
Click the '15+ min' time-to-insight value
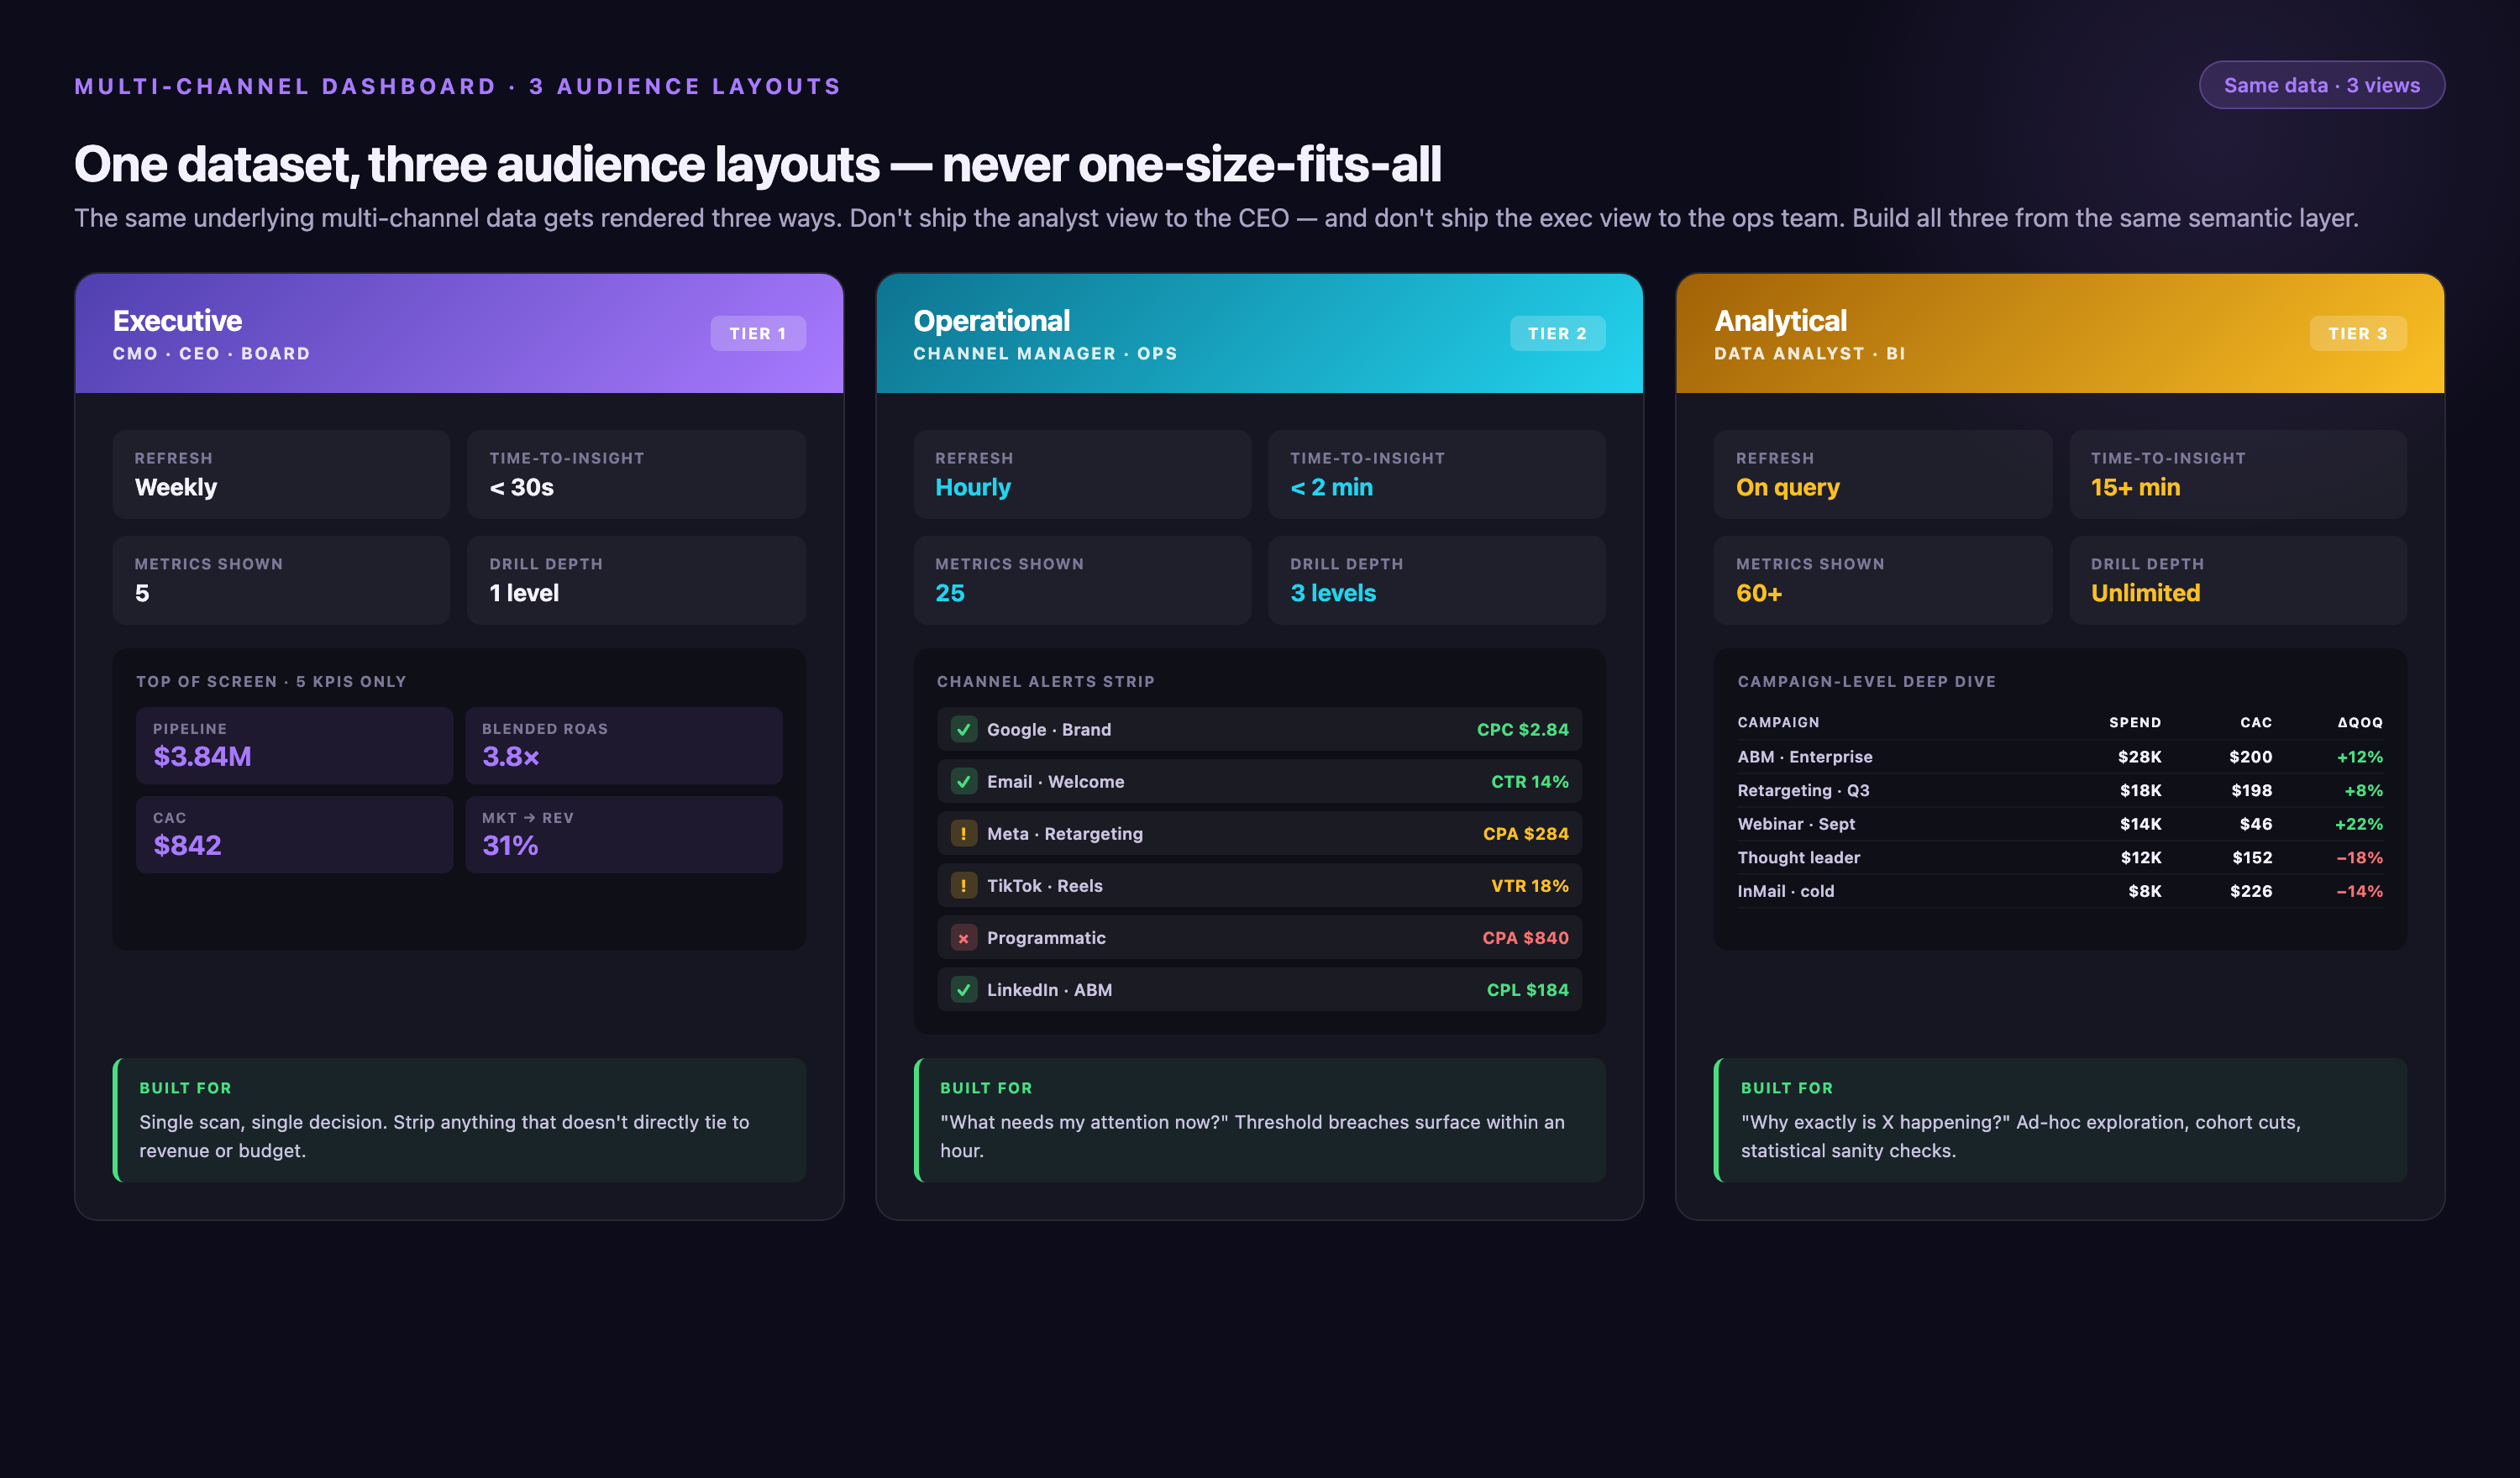pyautogui.click(x=2136, y=488)
